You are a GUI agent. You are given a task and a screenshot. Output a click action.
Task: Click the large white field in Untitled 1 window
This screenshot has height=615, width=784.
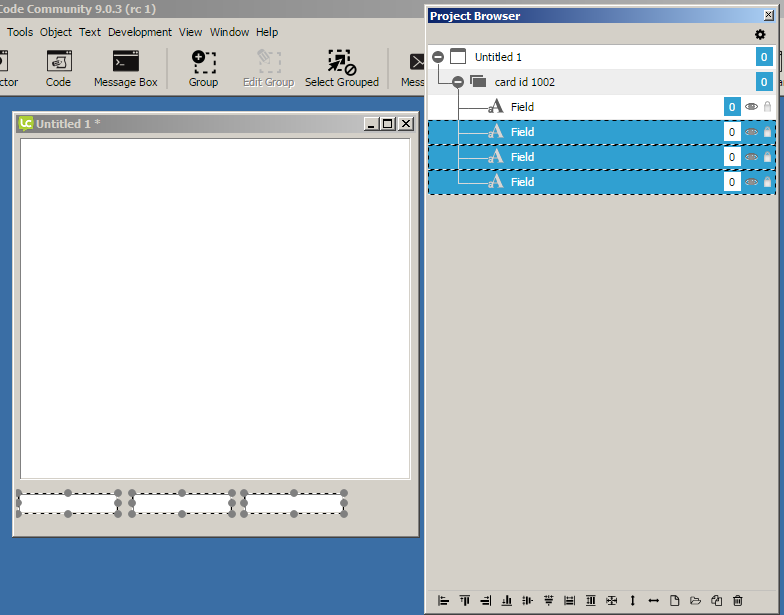pos(215,308)
